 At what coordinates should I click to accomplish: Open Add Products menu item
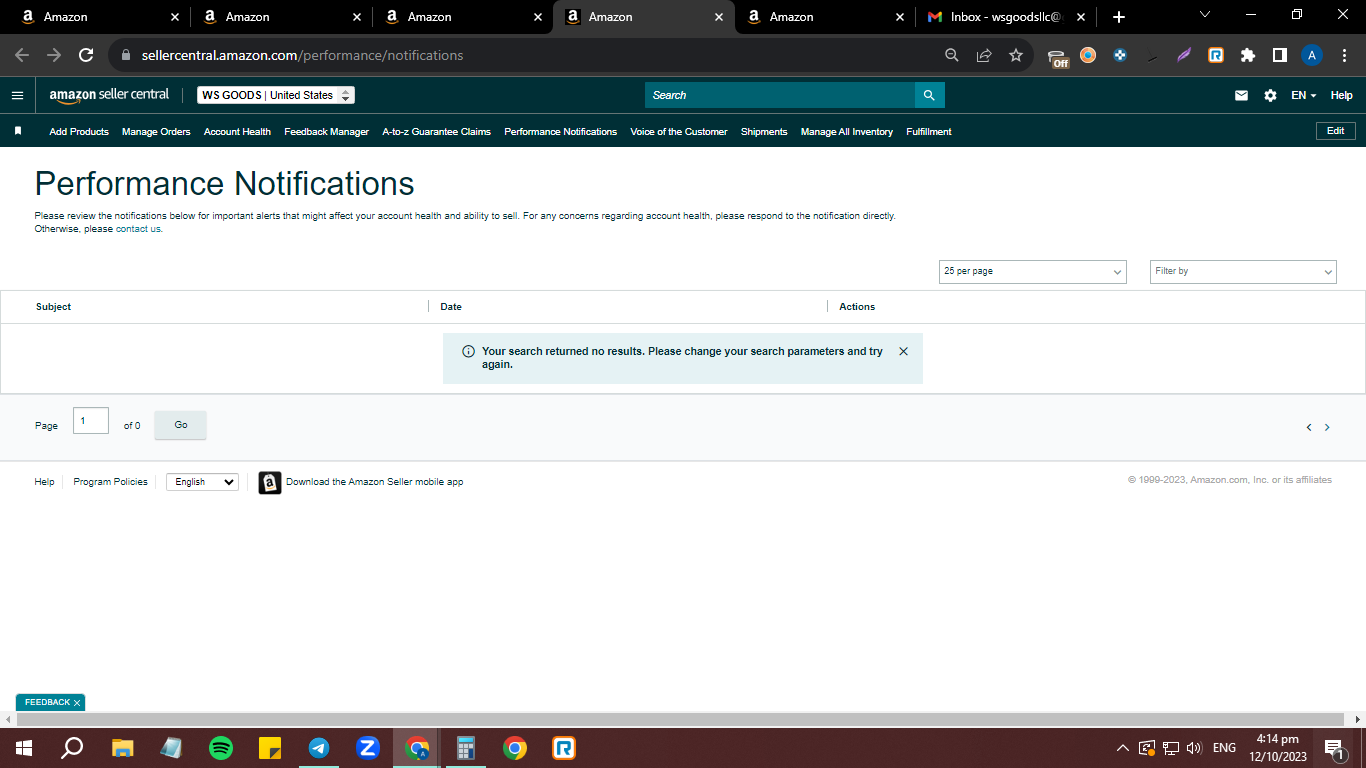pyautogui.click(x=79, y=131)
